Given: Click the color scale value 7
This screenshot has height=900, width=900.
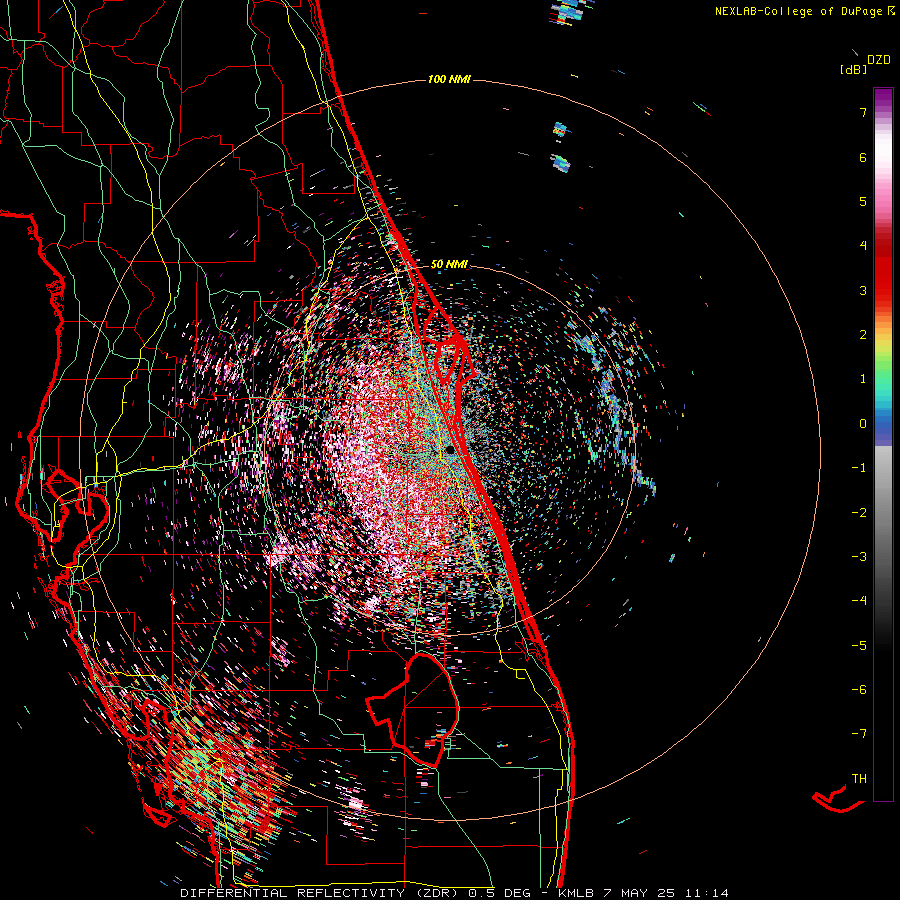Looking at the screenshot, I should point(863,112).
